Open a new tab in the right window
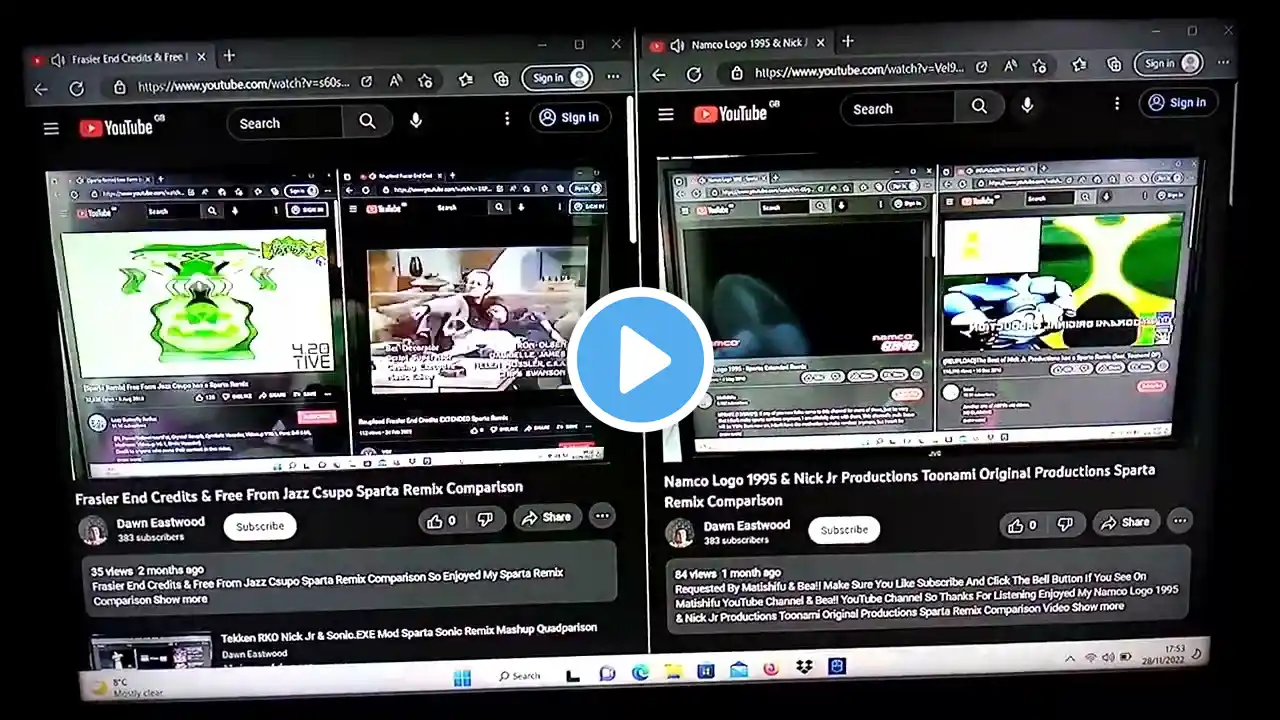This screenshot has height=720, width=1280. pos(848,41)
